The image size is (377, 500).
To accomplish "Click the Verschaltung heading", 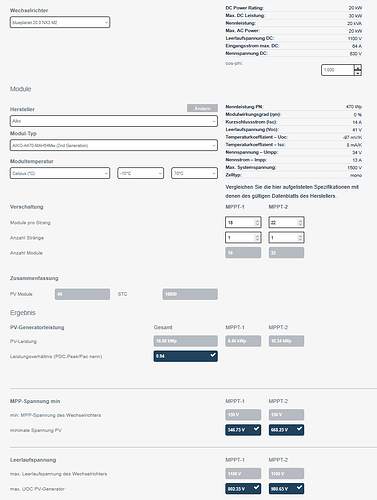I will point(27,207).
